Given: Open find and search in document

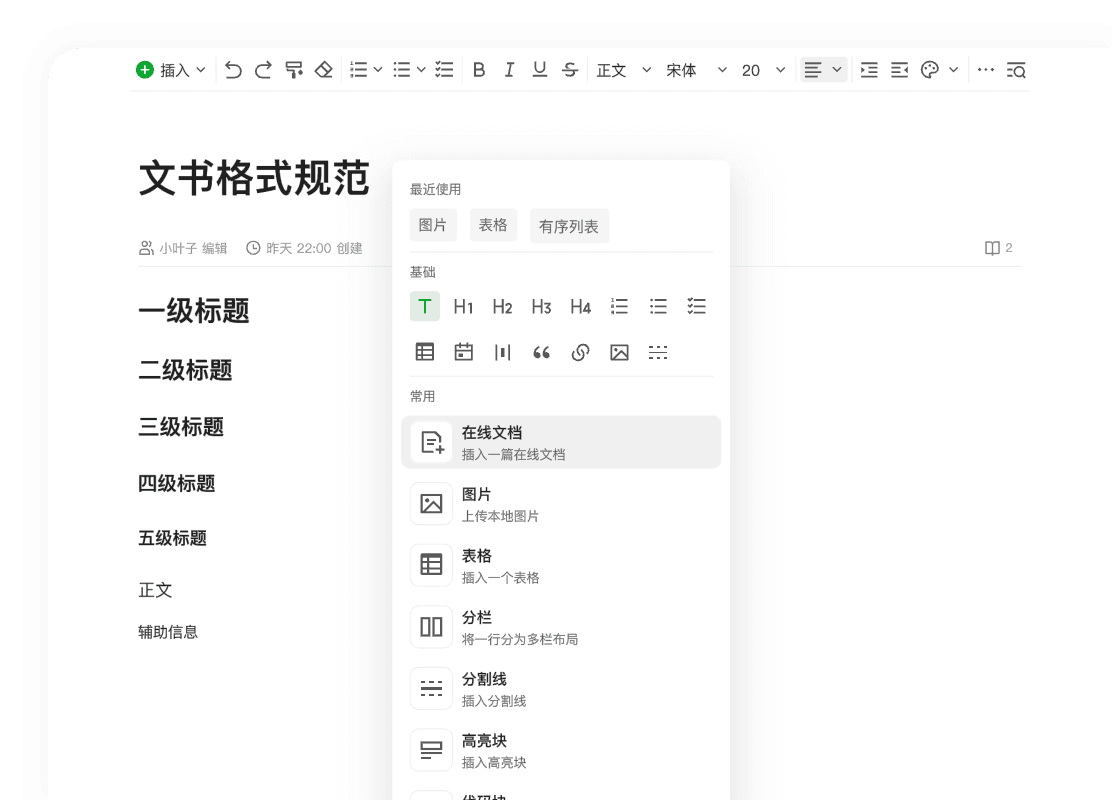Looking at the screenshot, I should coord(1016,70).
